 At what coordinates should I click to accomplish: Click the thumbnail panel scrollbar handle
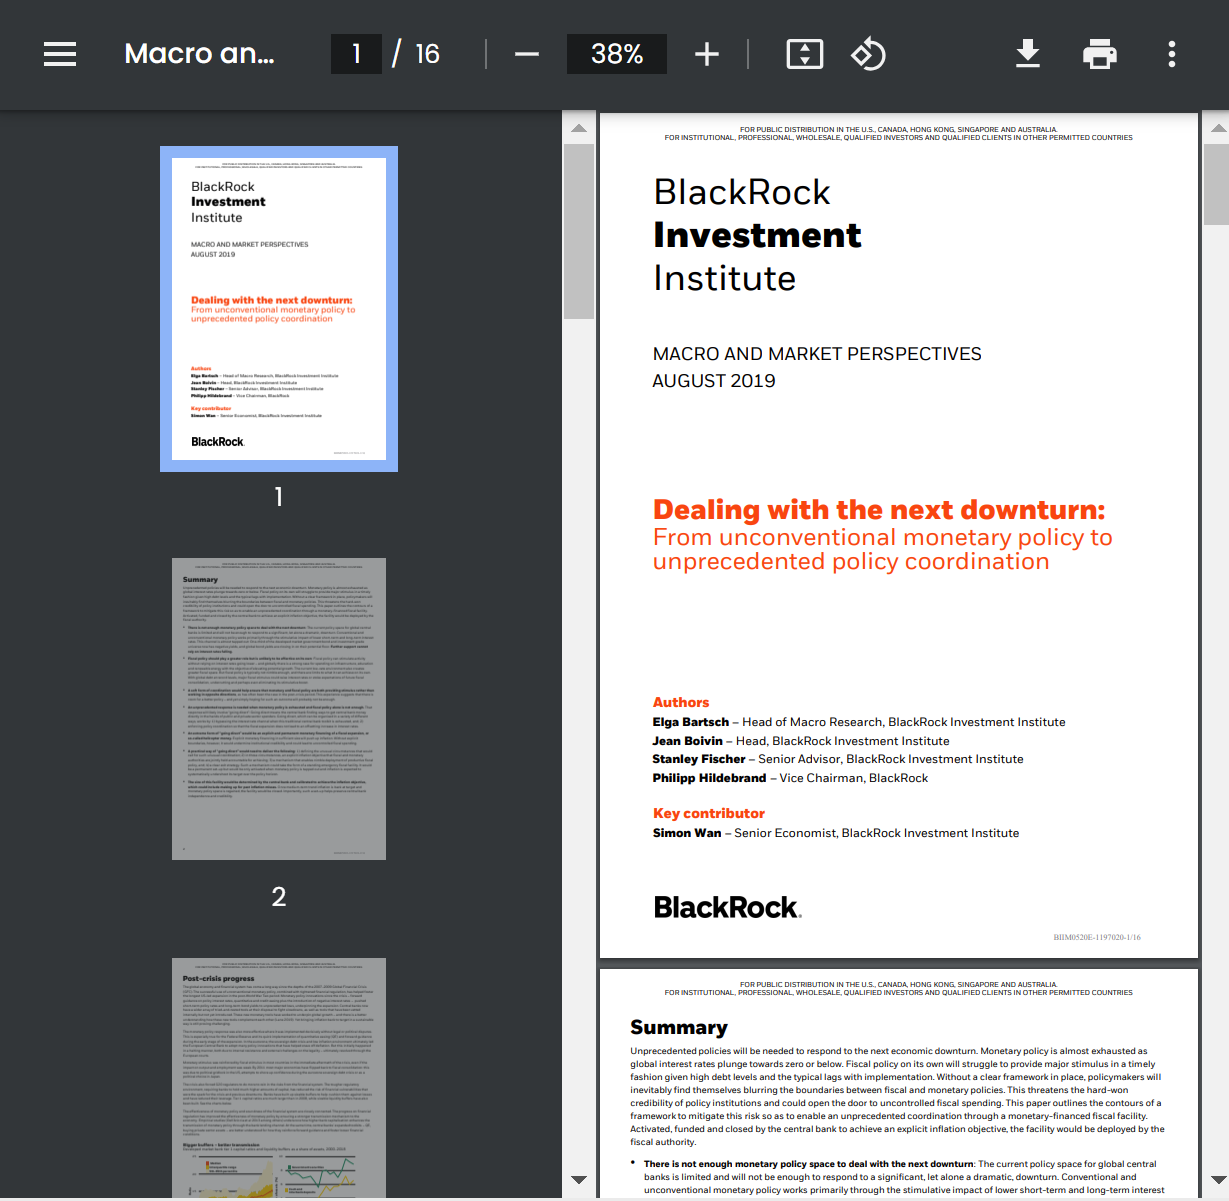579,231
